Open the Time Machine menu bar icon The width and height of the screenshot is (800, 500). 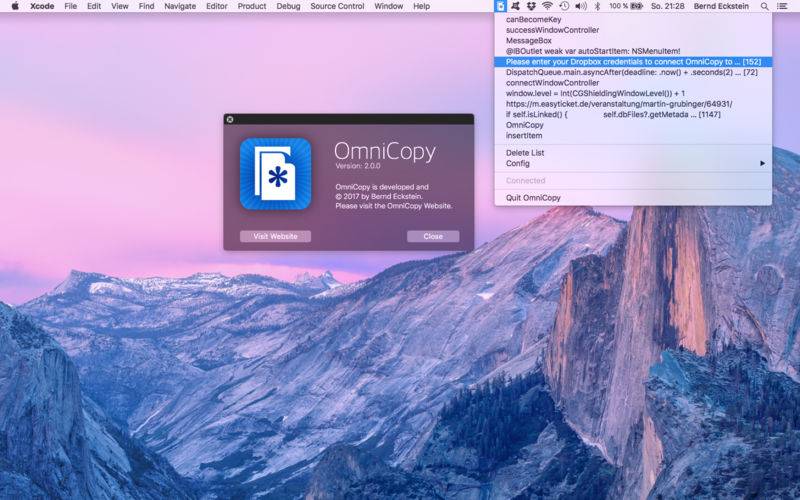564,6
